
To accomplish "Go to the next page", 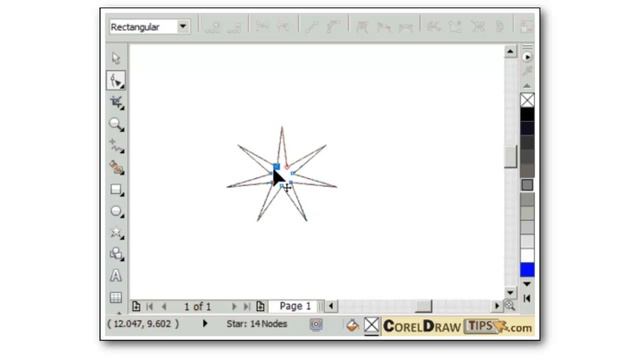I will pyautogui.click(x=234, y=307).
